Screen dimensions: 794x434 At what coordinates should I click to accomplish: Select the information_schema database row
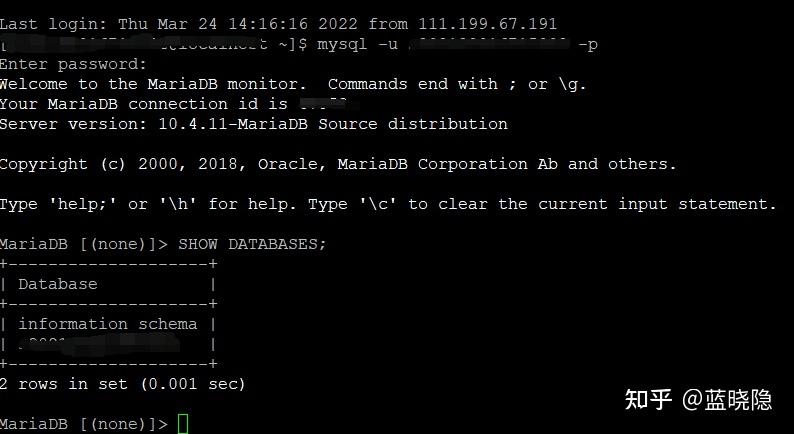coord(108,324)
